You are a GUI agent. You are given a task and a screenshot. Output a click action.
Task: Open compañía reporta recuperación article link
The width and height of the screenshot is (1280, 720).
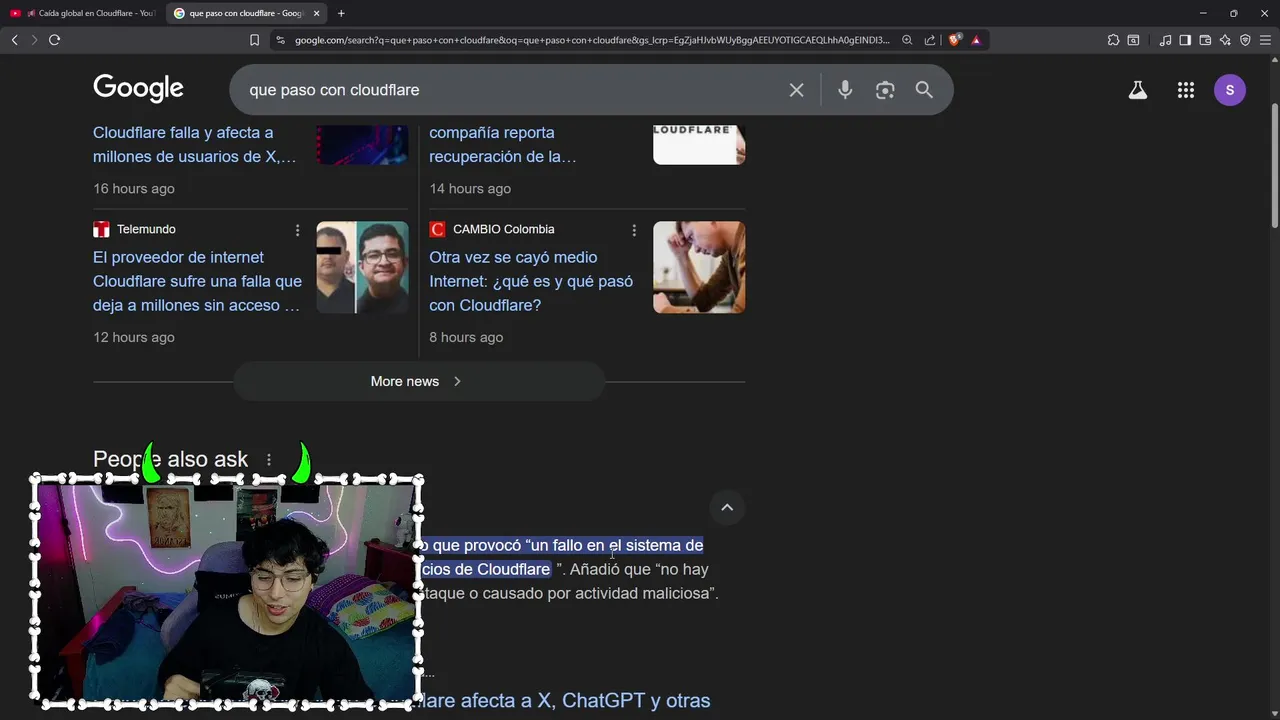point(503,144)
